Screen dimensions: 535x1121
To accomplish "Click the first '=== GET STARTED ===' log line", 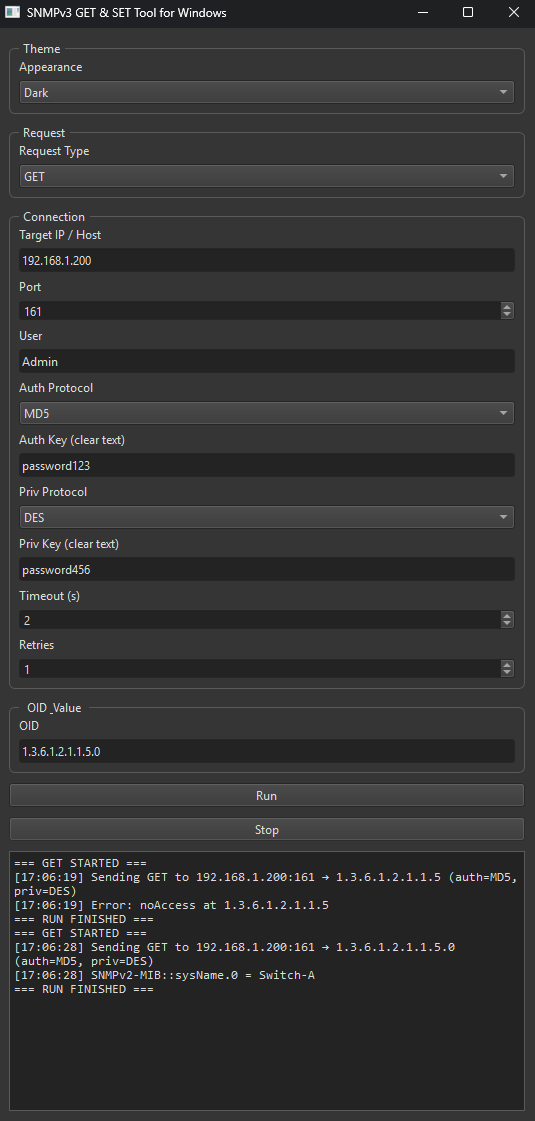I will [81, 863].
